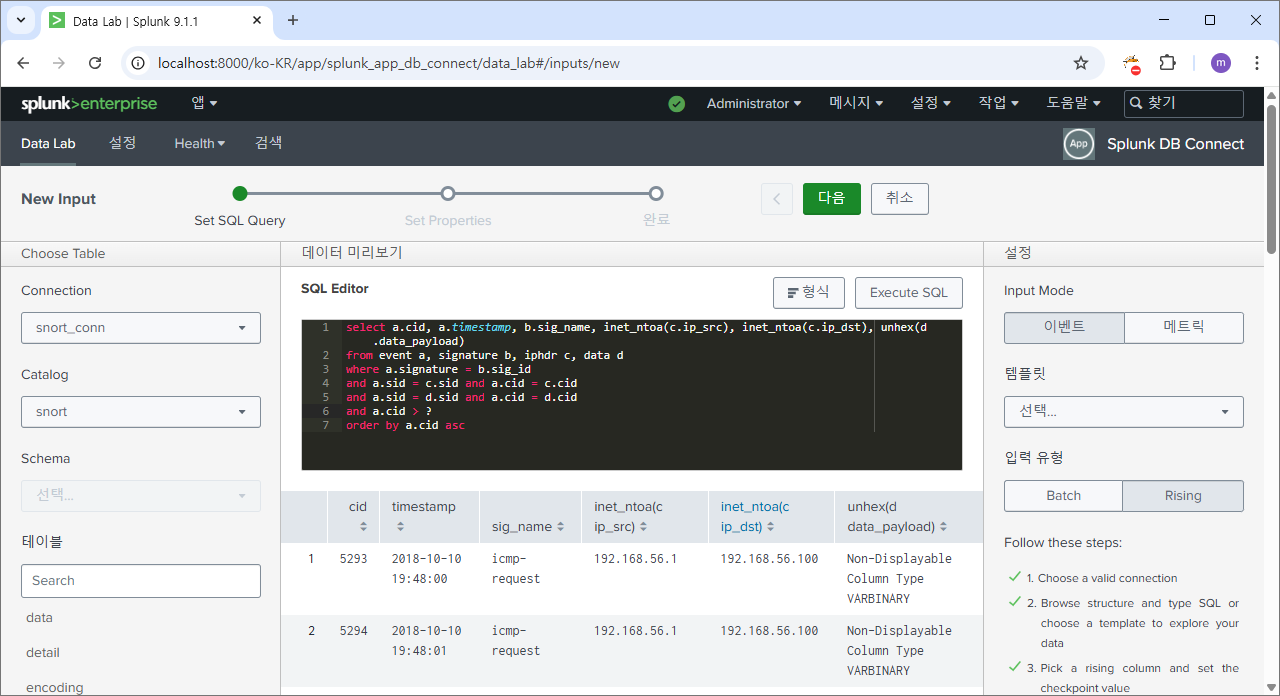Choose Batch input type
The image size is (1280, 696).
[1063, 495]
